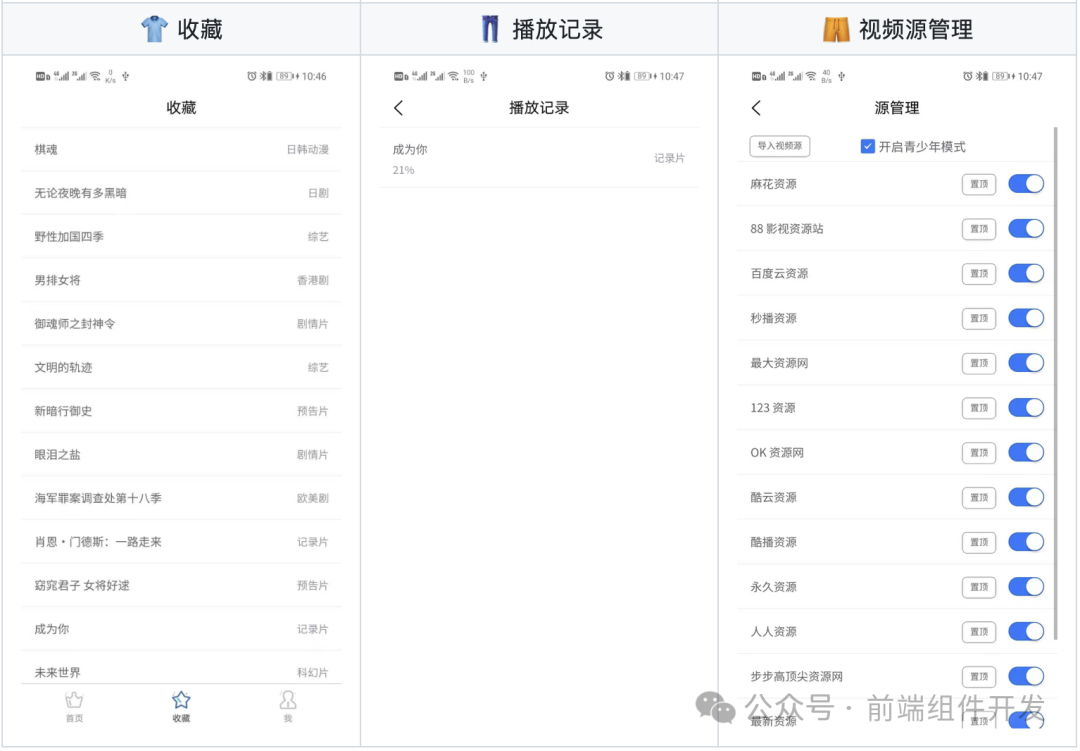Click the shorts icon beside 视频源管理 header
The width and height of the screenshot is (1080, 751).
click(838, 28)
